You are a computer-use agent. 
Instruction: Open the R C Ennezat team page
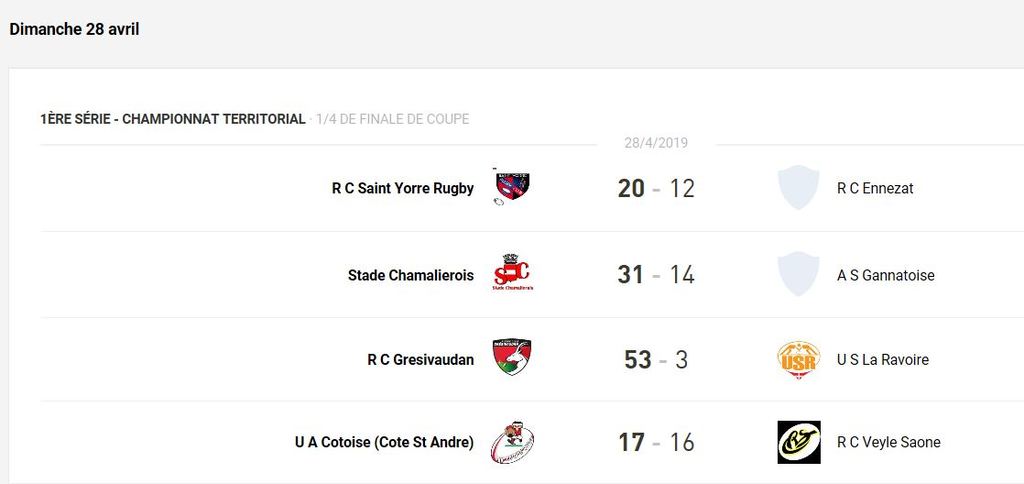pos(875,188)
